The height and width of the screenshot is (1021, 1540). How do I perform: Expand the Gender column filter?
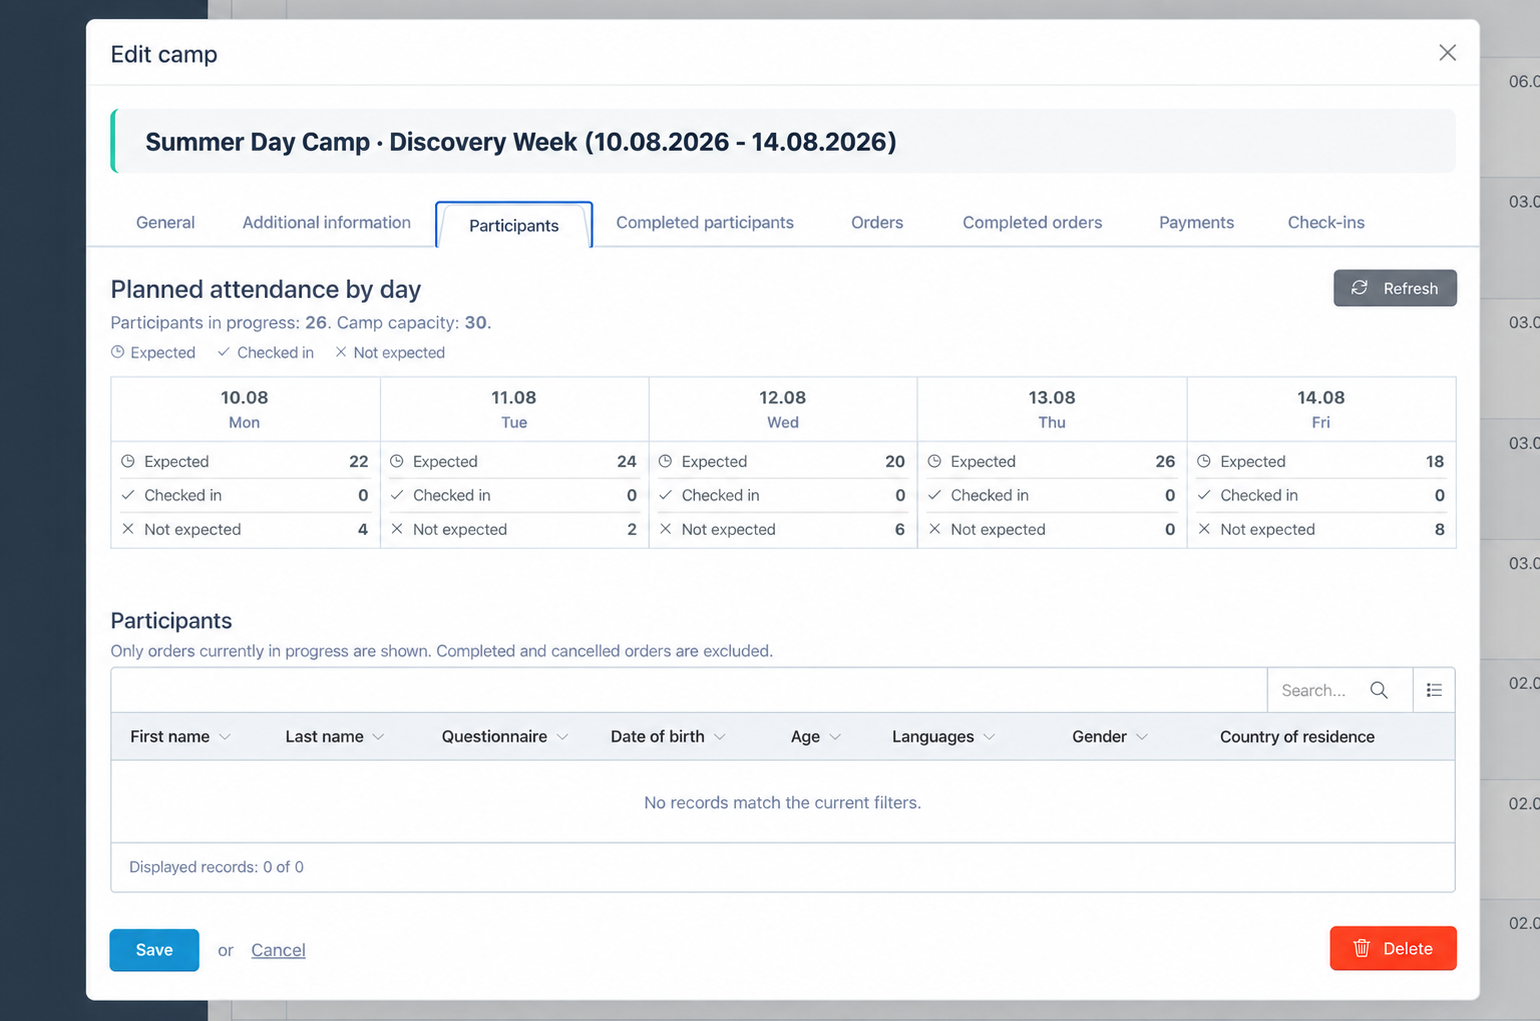(1142, 737)
